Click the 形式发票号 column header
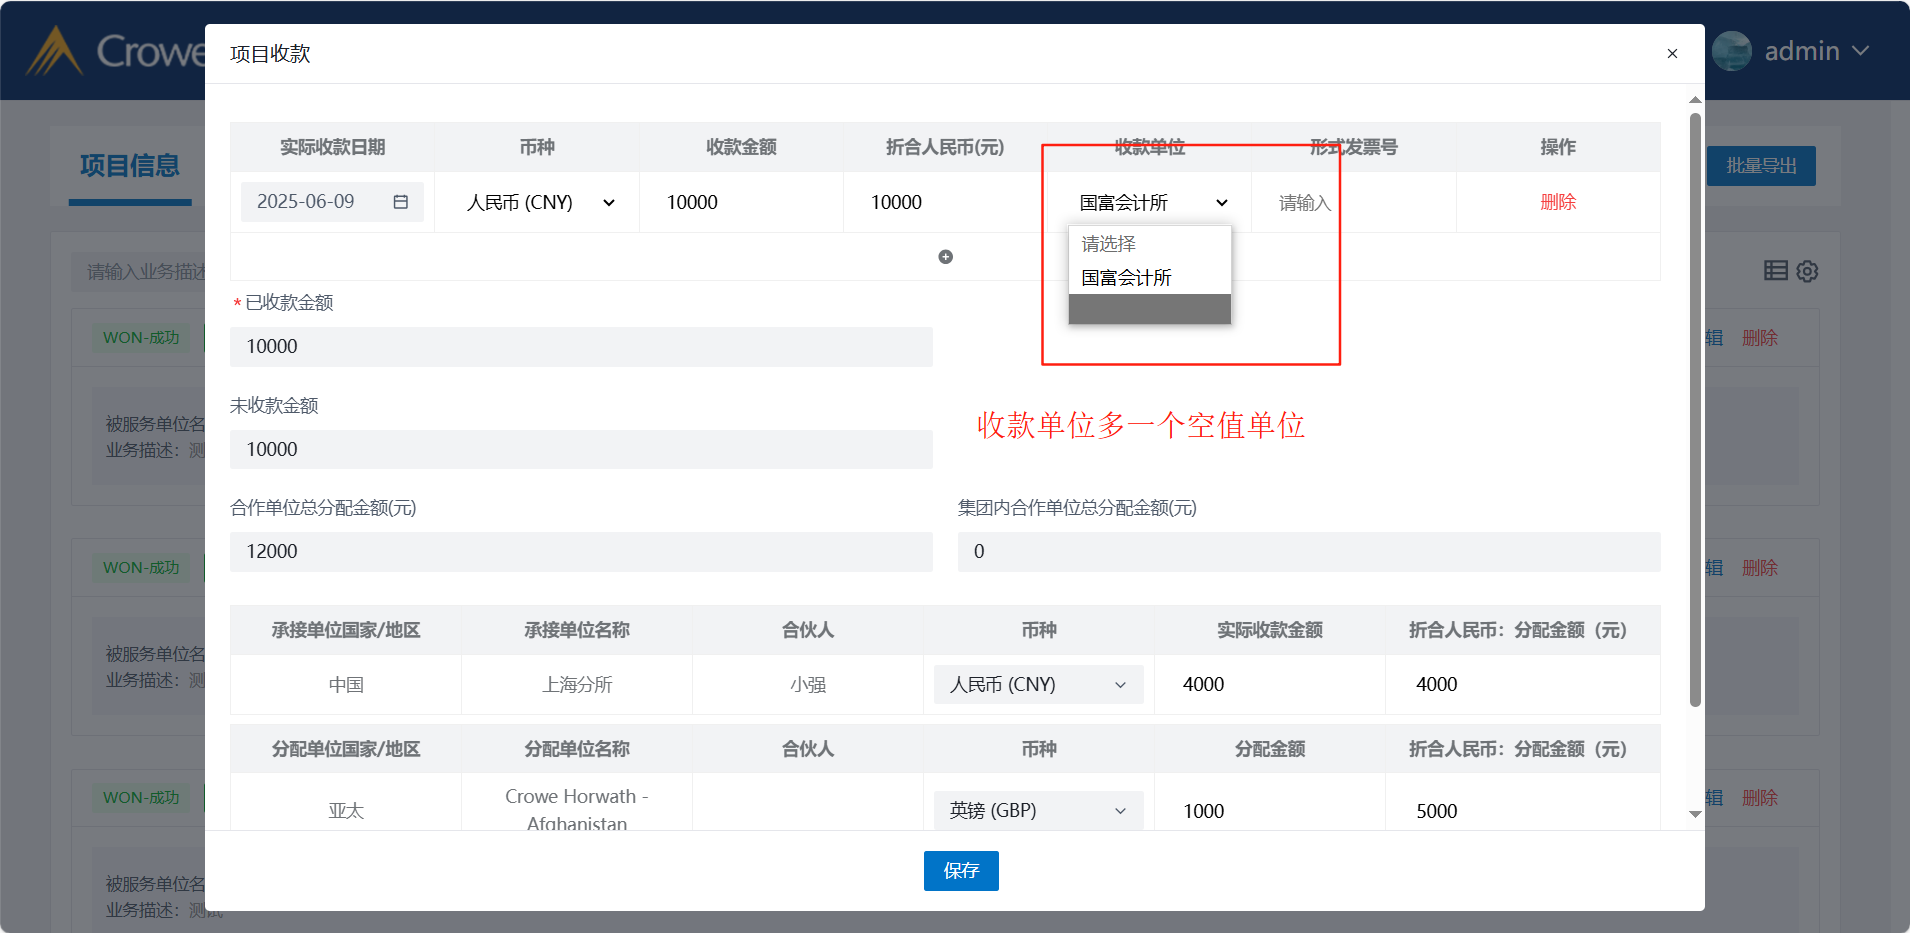Image resolution: width=1910 pixels, height=933 pixels. point(1354,148)
